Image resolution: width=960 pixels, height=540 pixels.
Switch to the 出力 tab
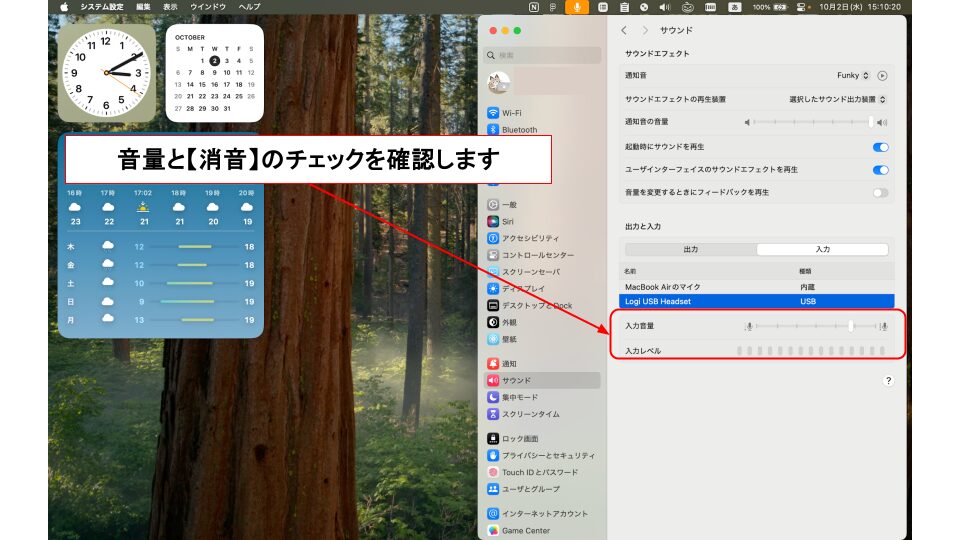pyautogui.click(x=690, y=249)
